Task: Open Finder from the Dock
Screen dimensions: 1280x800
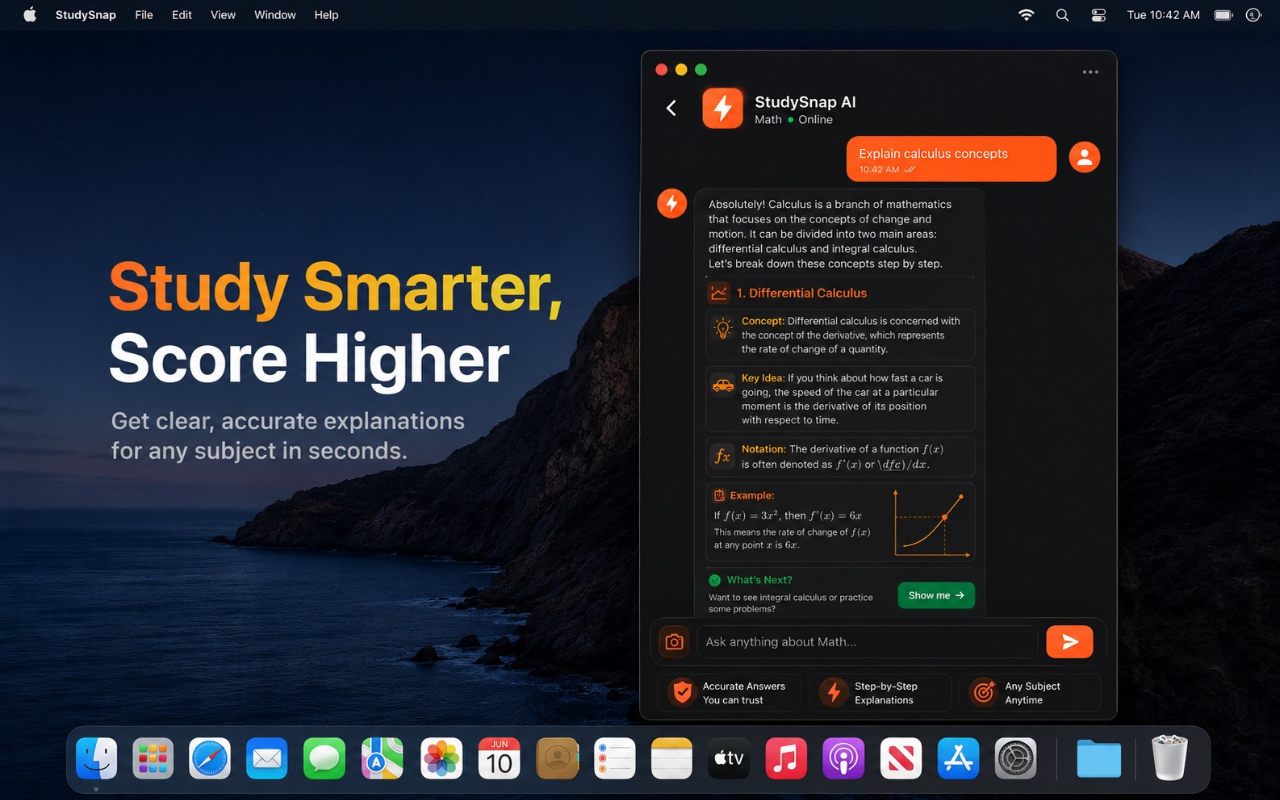Action: [97, 758]
